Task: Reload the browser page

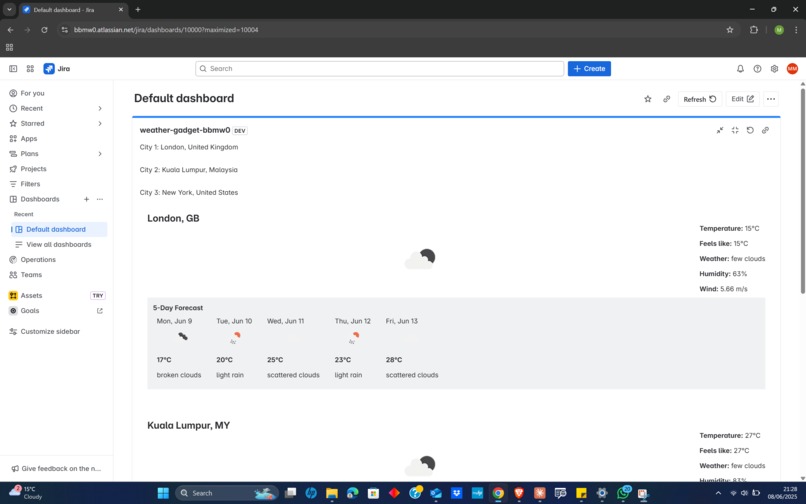Action: [44, 30]
